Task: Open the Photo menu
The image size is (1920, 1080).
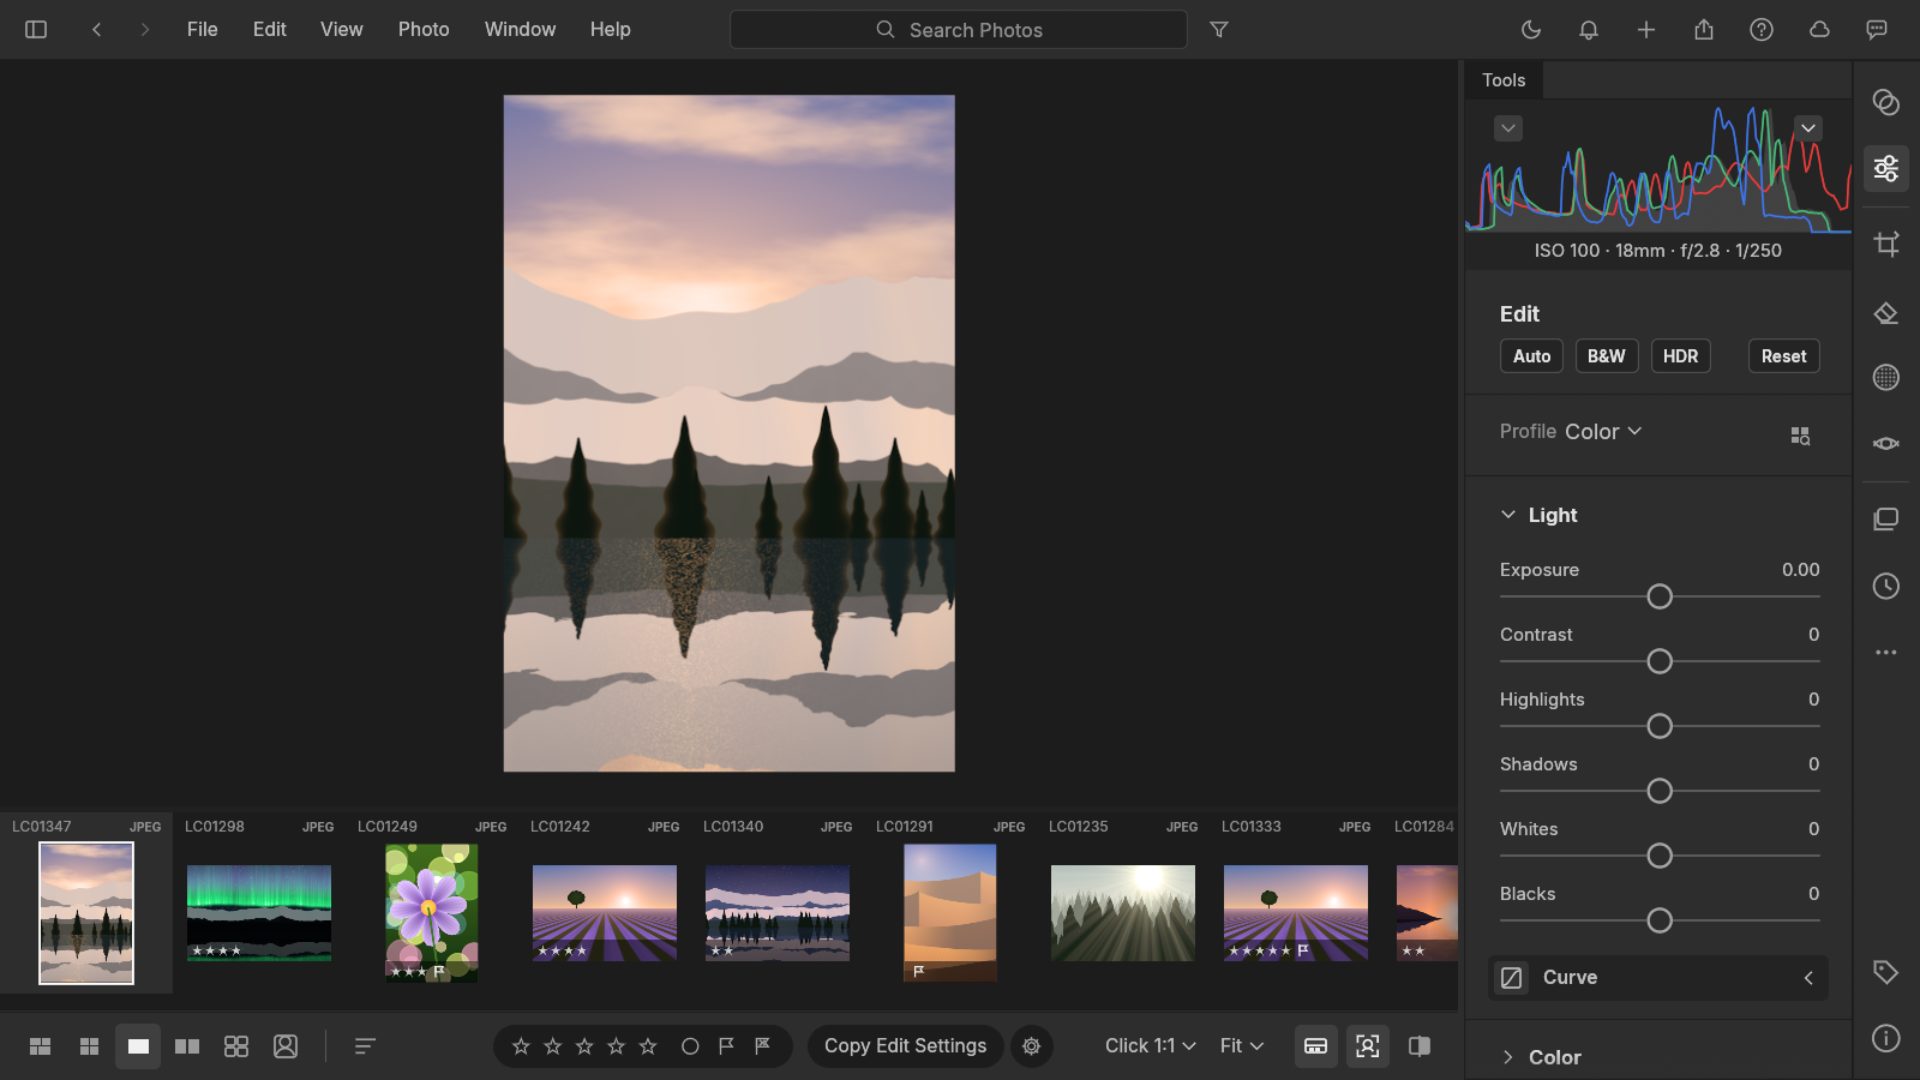Action: 424,30
